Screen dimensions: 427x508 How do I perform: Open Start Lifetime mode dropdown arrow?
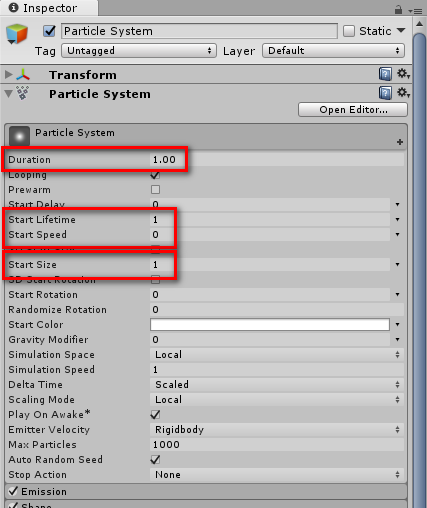(397, 219)
